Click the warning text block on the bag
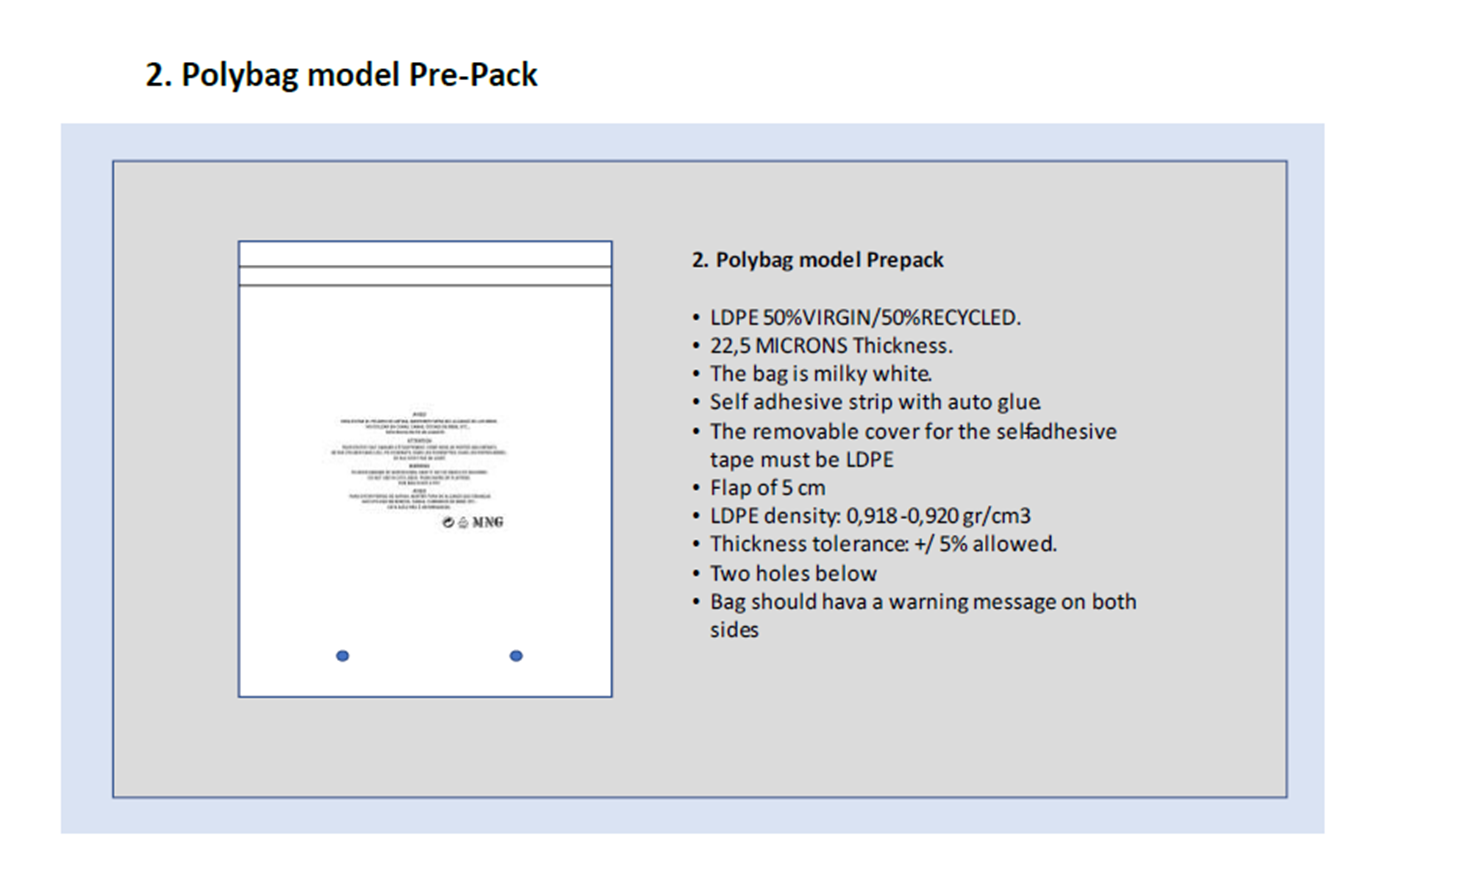The width and height of the screenshot is (1473, 893). pyautogui.click(x=420, y=461)
